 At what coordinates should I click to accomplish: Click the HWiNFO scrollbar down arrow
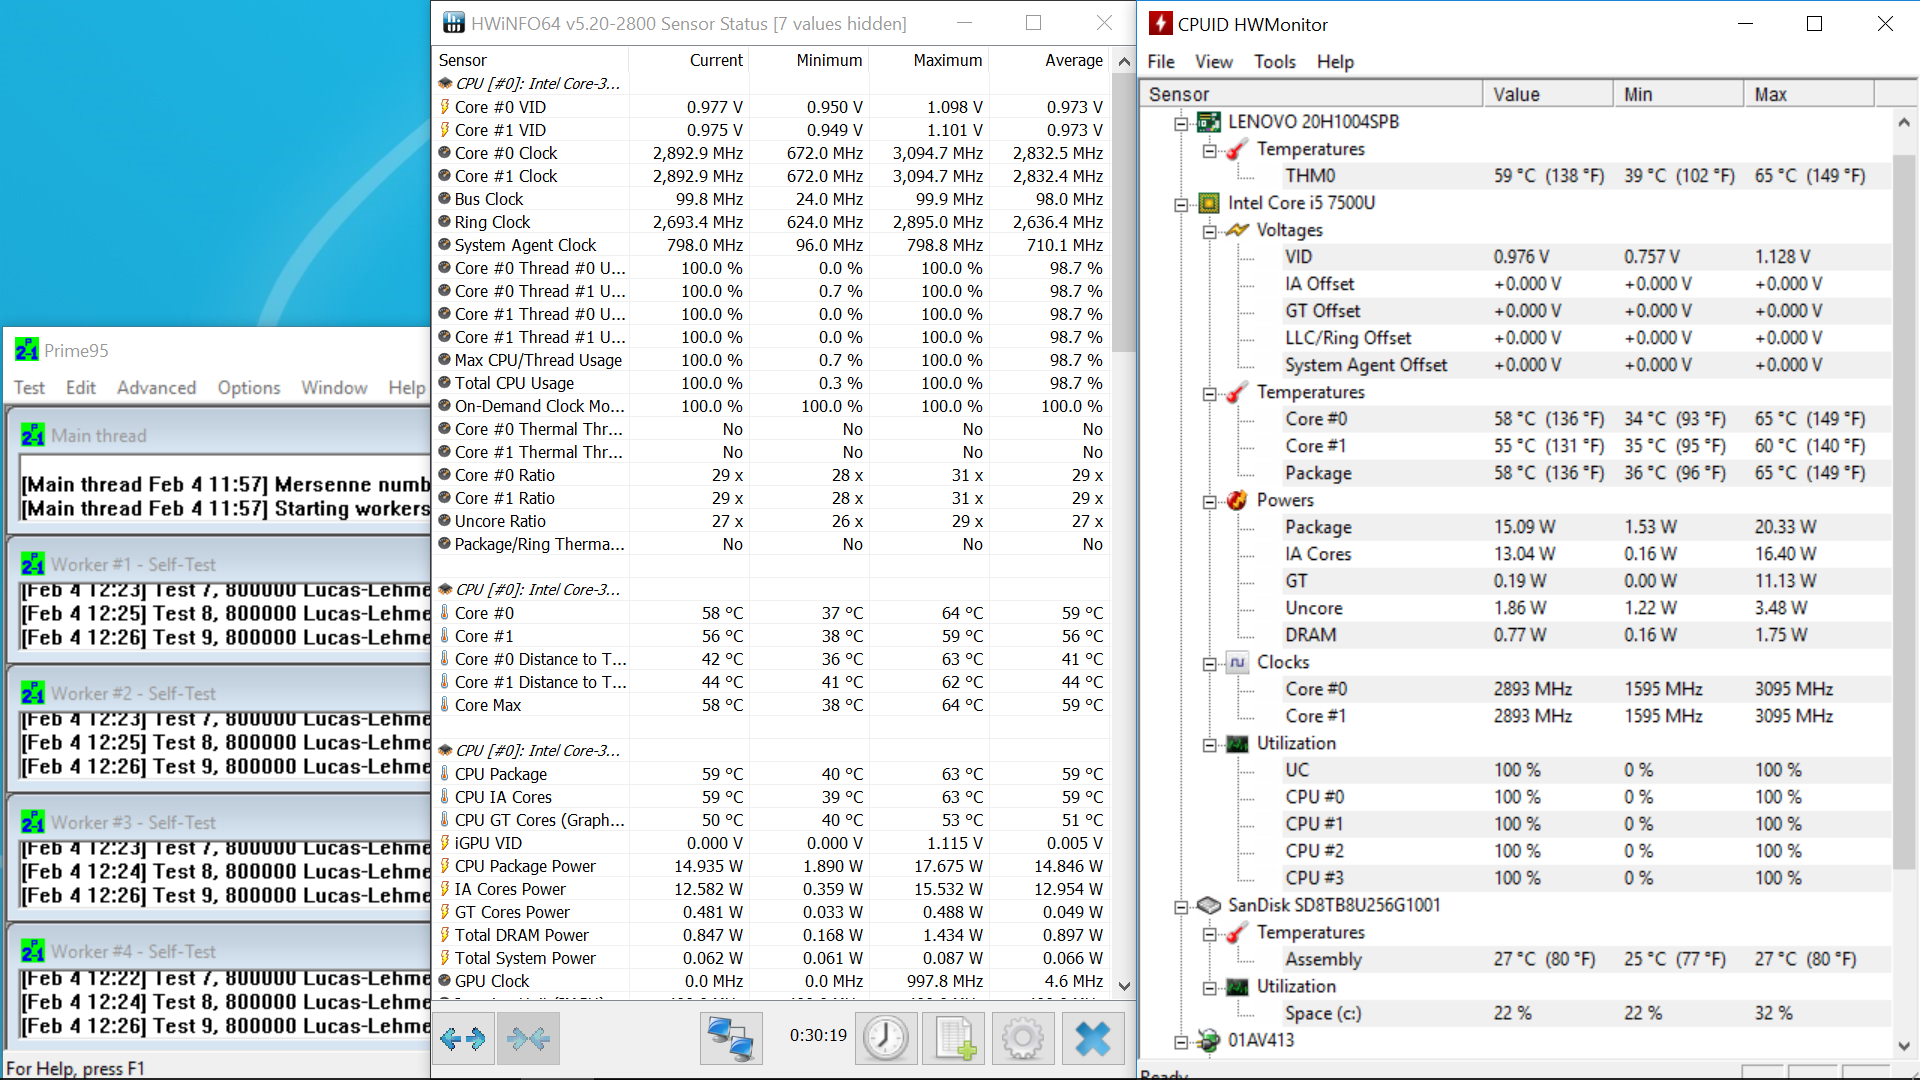coord(1124,986)
